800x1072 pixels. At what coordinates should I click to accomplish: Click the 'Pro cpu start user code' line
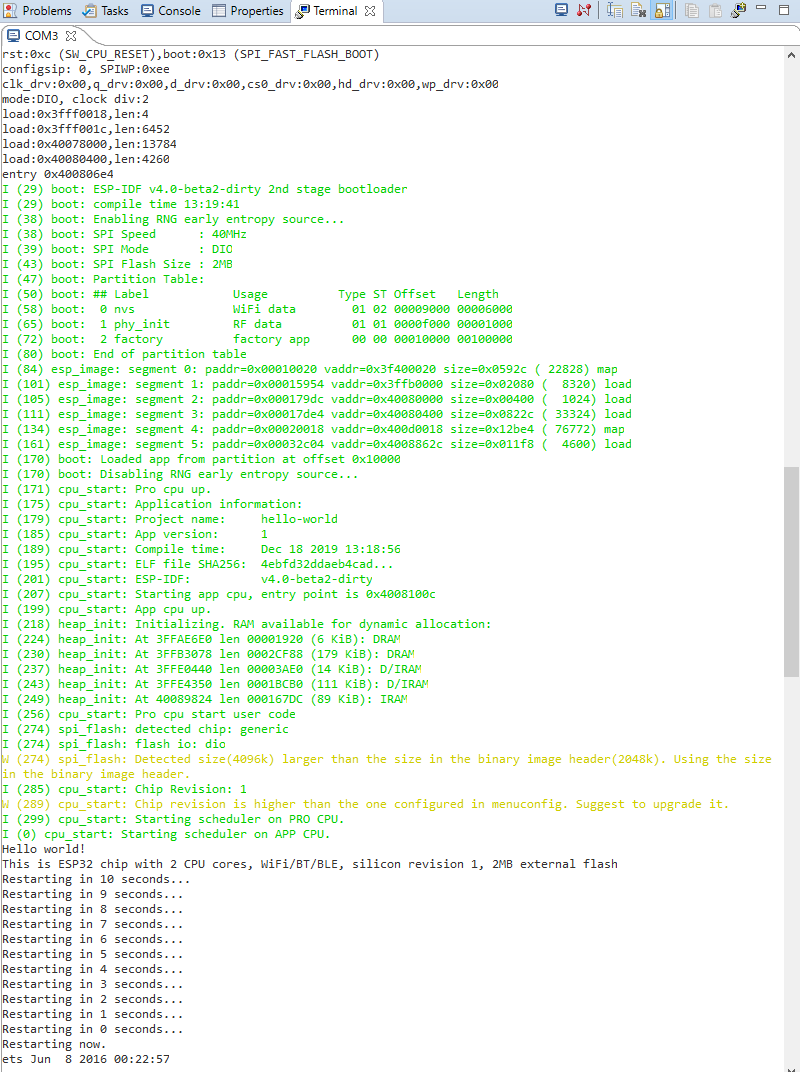[x=149, y=714]
